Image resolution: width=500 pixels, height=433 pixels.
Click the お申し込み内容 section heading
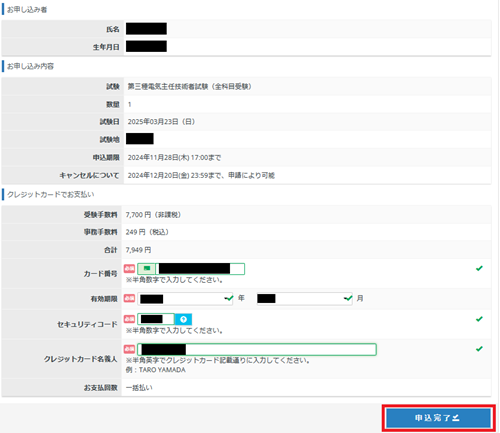tap(30, 66)
